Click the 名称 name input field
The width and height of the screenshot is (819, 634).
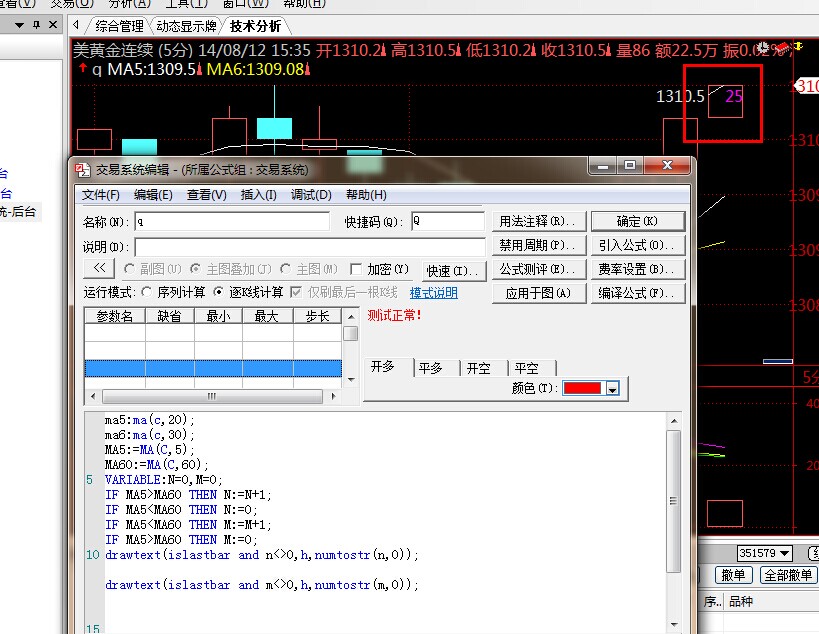click(232, 221)
